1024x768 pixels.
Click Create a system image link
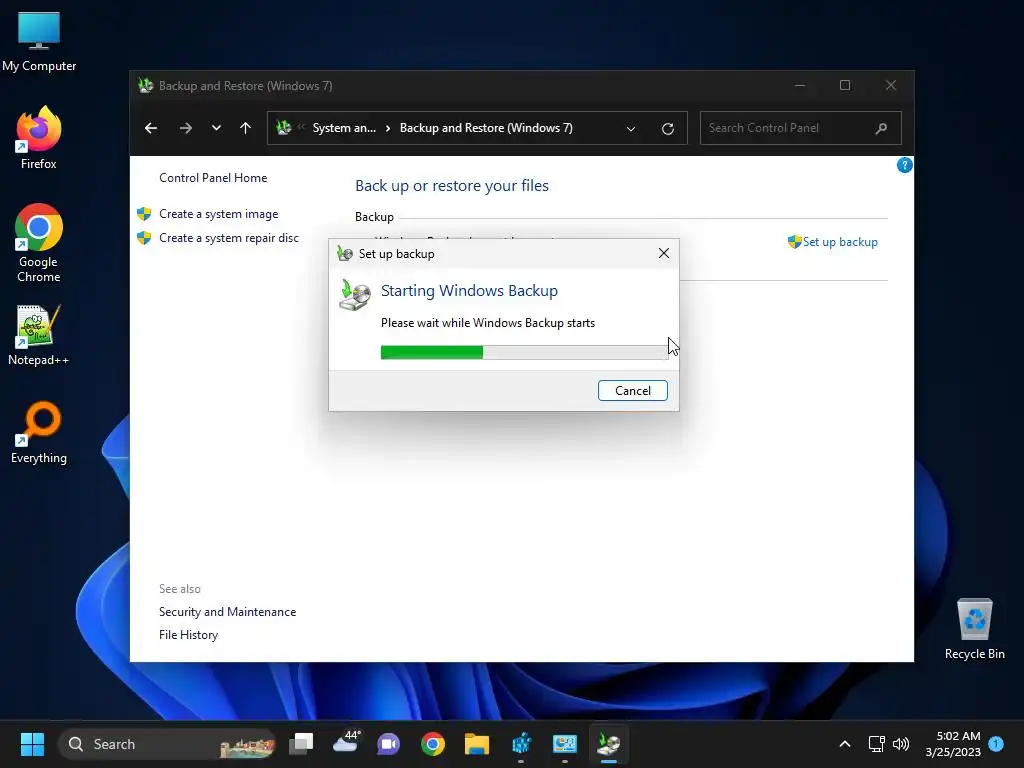[x=219, y=214]
